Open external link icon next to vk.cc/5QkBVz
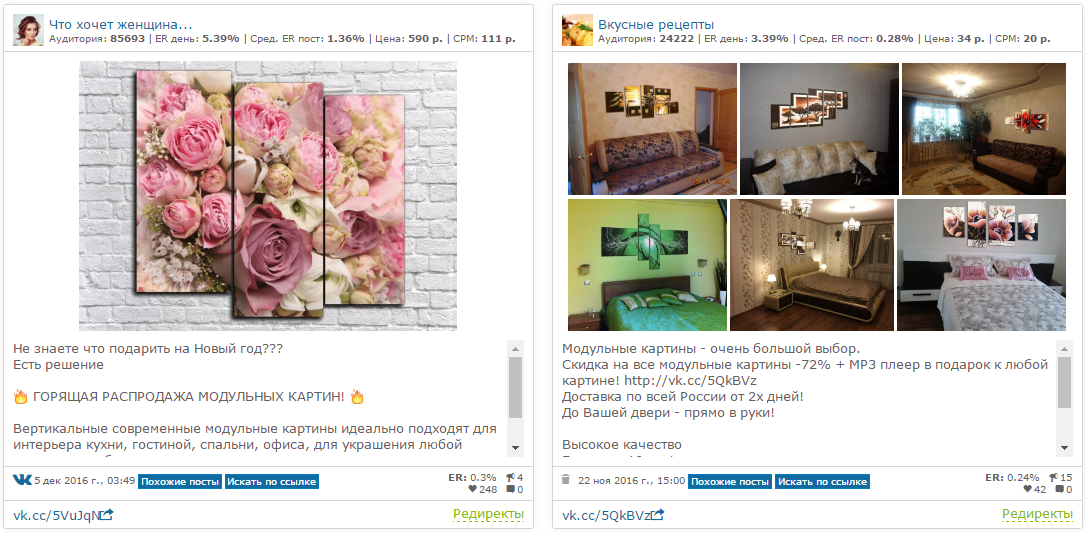The image size is (1086, 533). (x=658, y=514)
